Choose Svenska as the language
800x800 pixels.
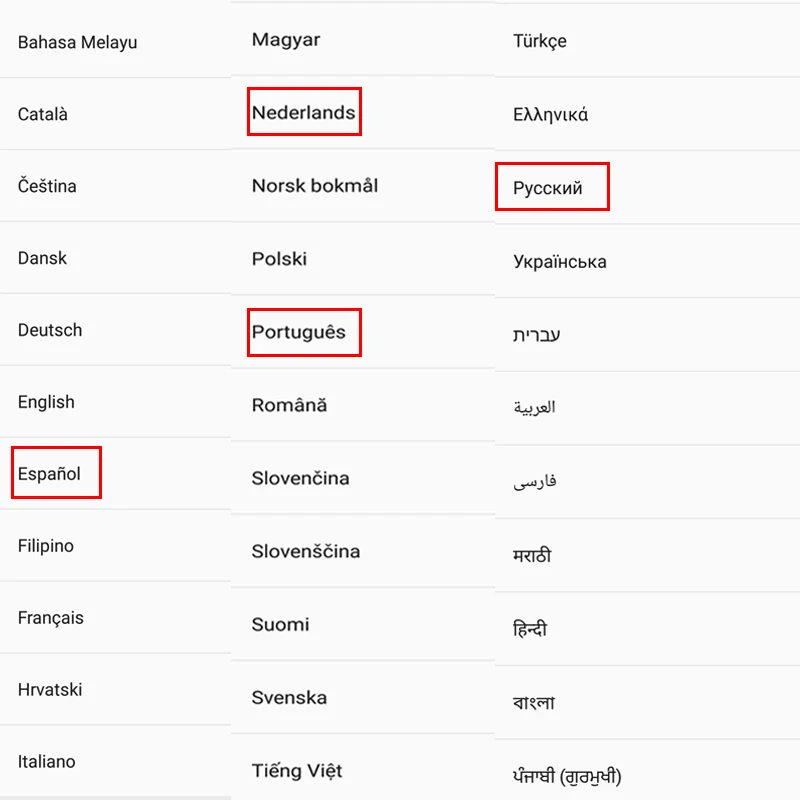(289, 698)
